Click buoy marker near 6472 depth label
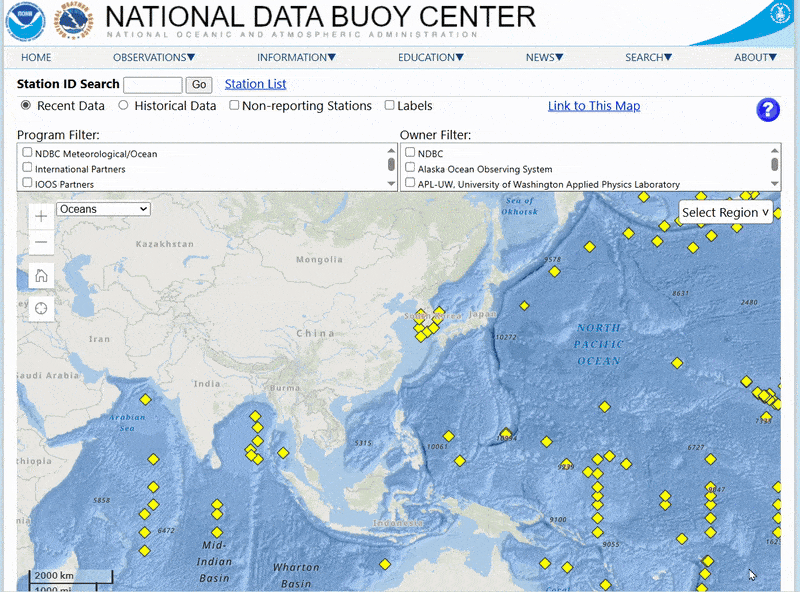Viewport: 800px width, 592px height. pos(144,532)
